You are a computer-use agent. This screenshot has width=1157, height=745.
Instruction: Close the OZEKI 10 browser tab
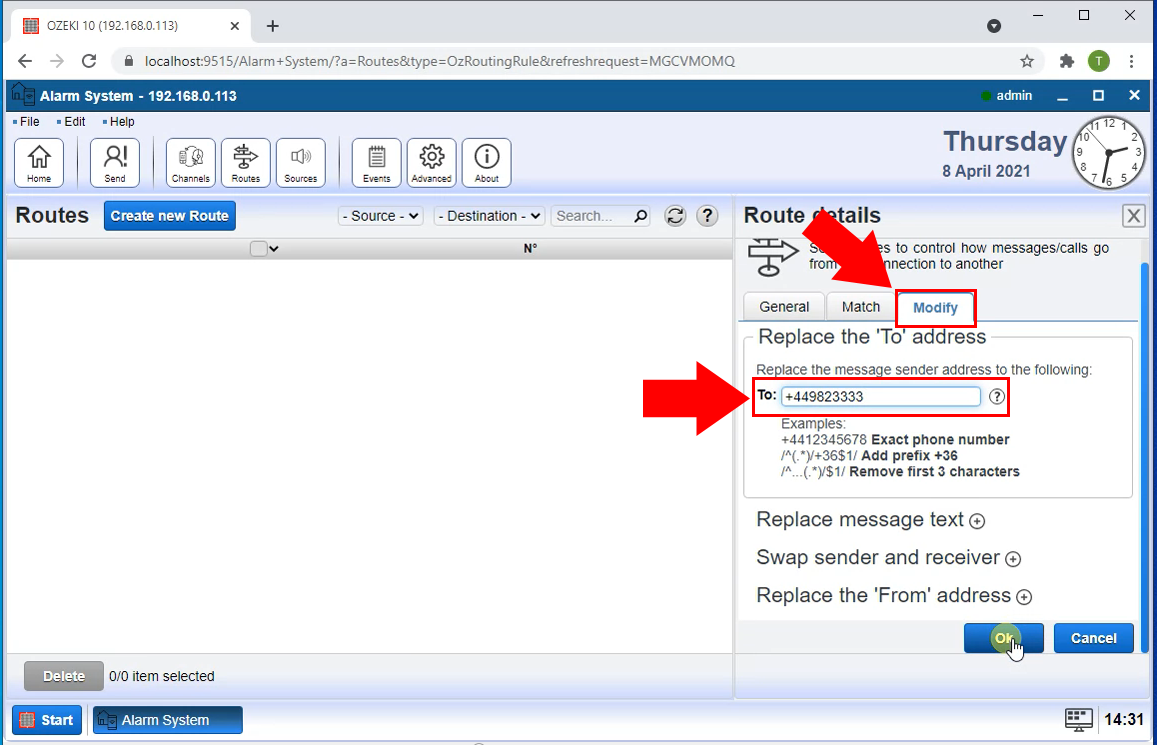click(x=235, y=26)
